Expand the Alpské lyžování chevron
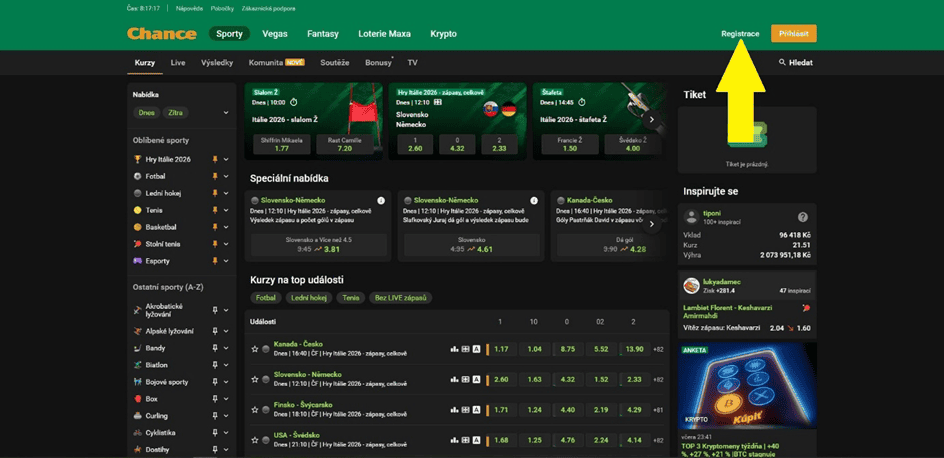 tap(226, 331)
